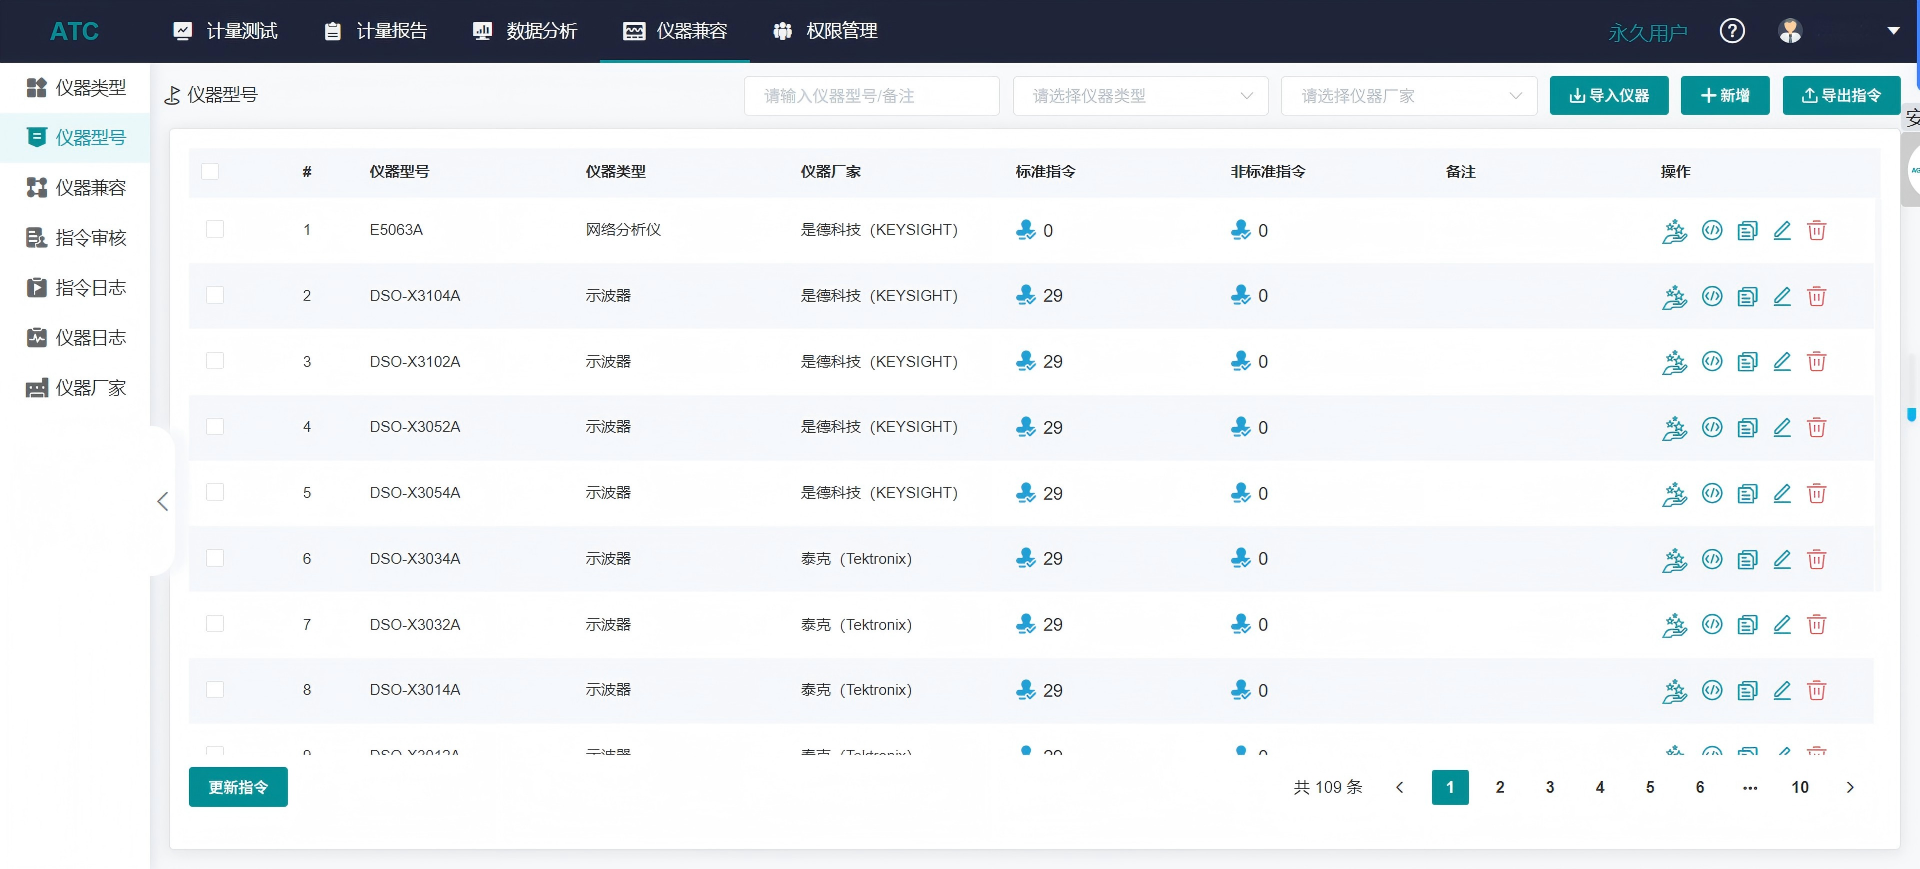Open the 权限管理 top menu
This screenshot has width=1920, height=869.
825,31
